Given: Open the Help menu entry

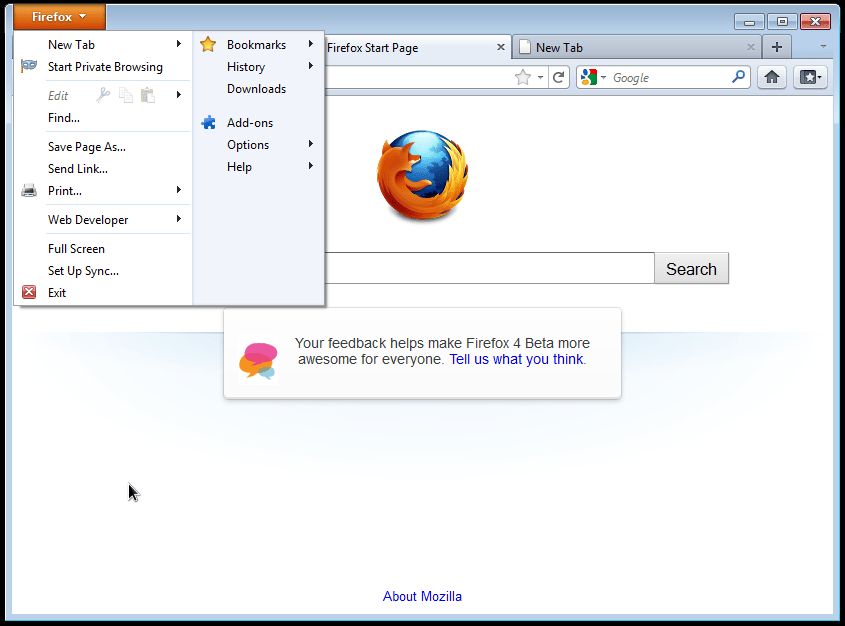Looking at the screenshot, I should (x=239, y=167).
